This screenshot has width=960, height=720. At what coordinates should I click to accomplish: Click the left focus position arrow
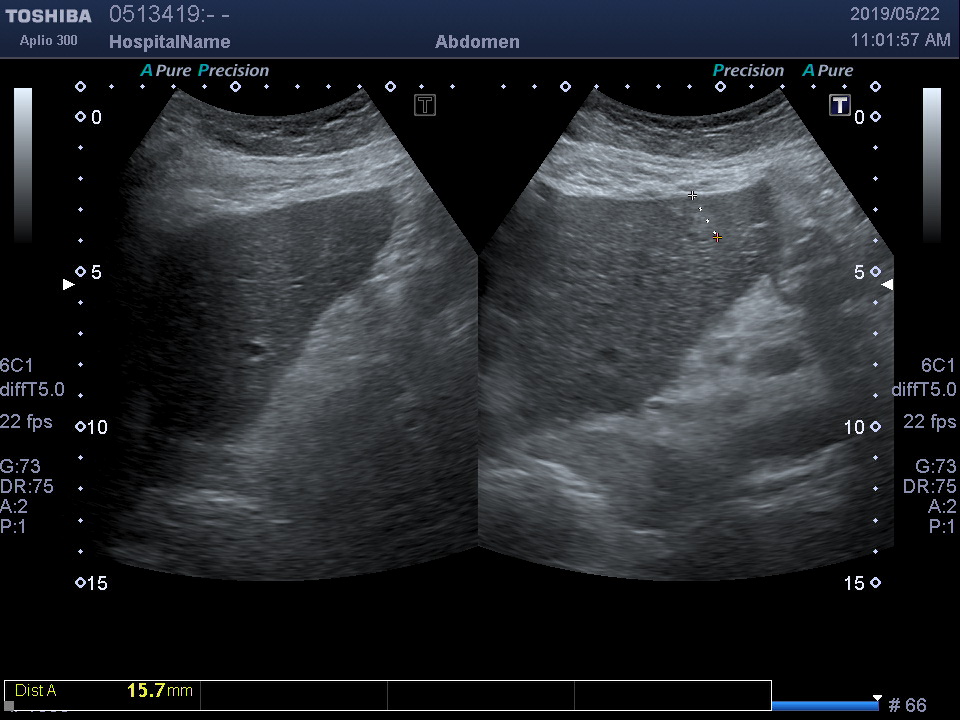coord(68,285)
